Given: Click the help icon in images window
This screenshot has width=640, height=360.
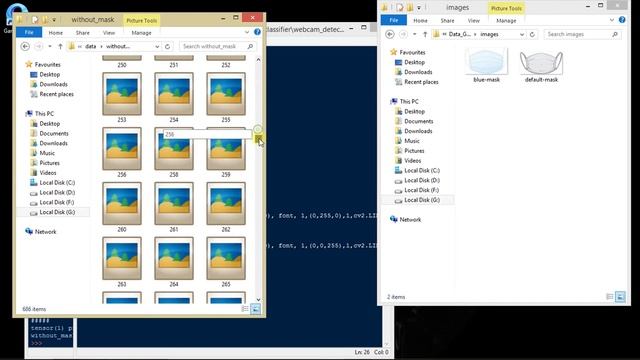Looking at the screenshot, I should pyautogui.click(x=622, y=20).
